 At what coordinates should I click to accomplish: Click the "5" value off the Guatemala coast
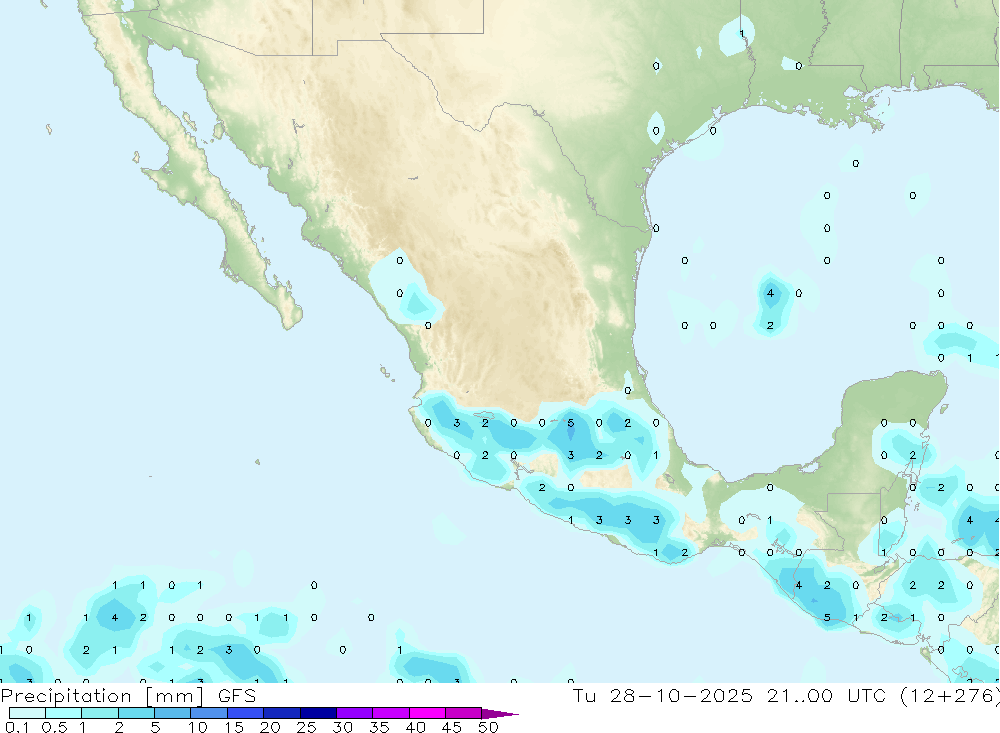tap(827, 618)
